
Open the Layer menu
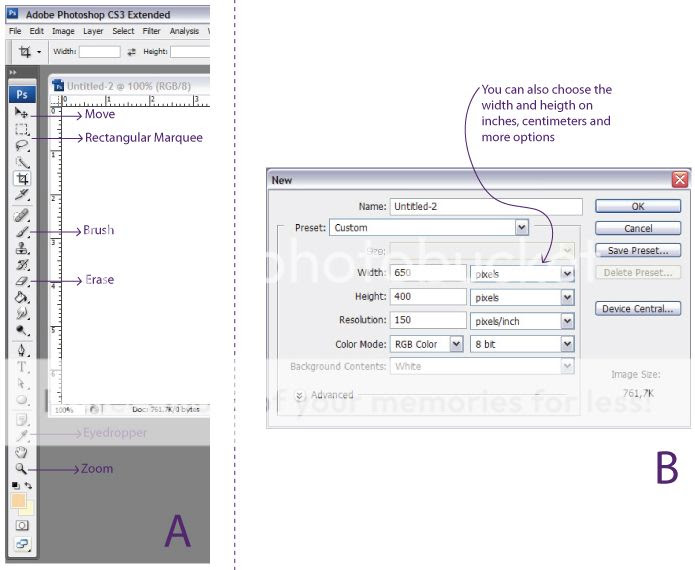pyautogui.click(x=93, y=31)
